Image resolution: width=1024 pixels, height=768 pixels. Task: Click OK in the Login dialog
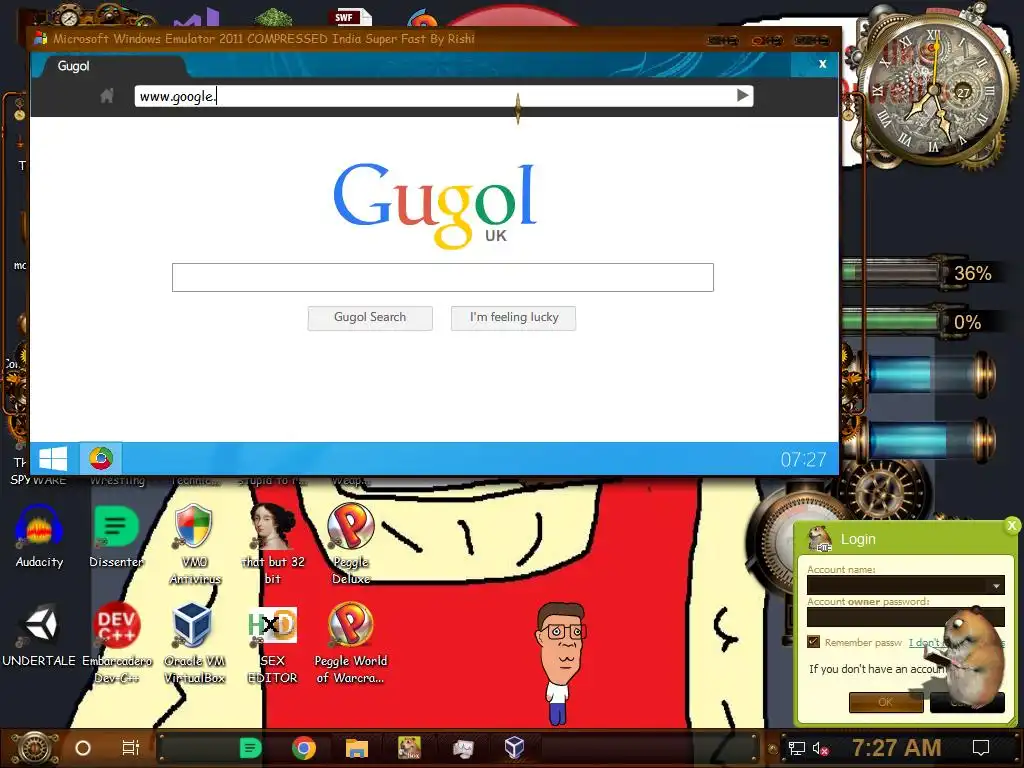(x=886, y=702)
